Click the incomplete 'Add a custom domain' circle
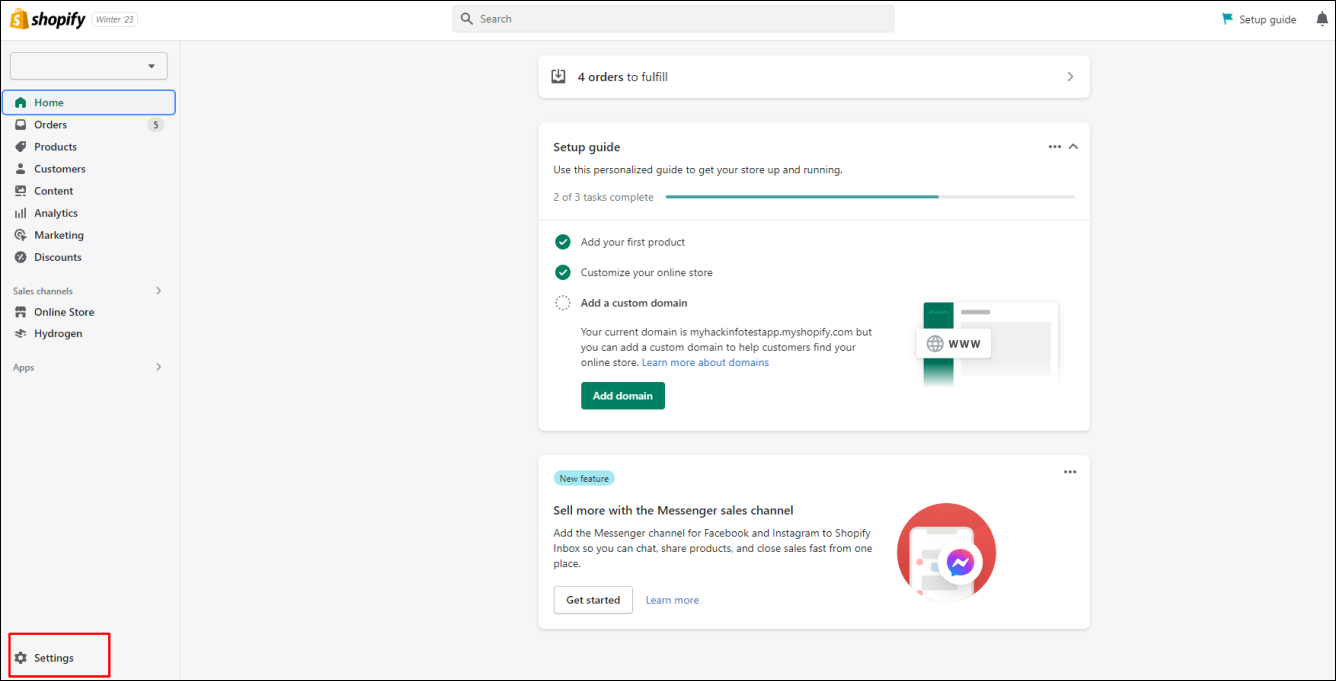The width and height of the screenshot is (1336, 681). [x=563, y=303]
